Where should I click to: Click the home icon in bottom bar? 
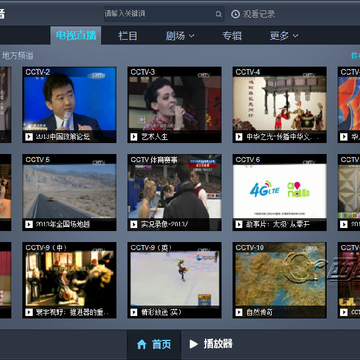coord(142,344)
